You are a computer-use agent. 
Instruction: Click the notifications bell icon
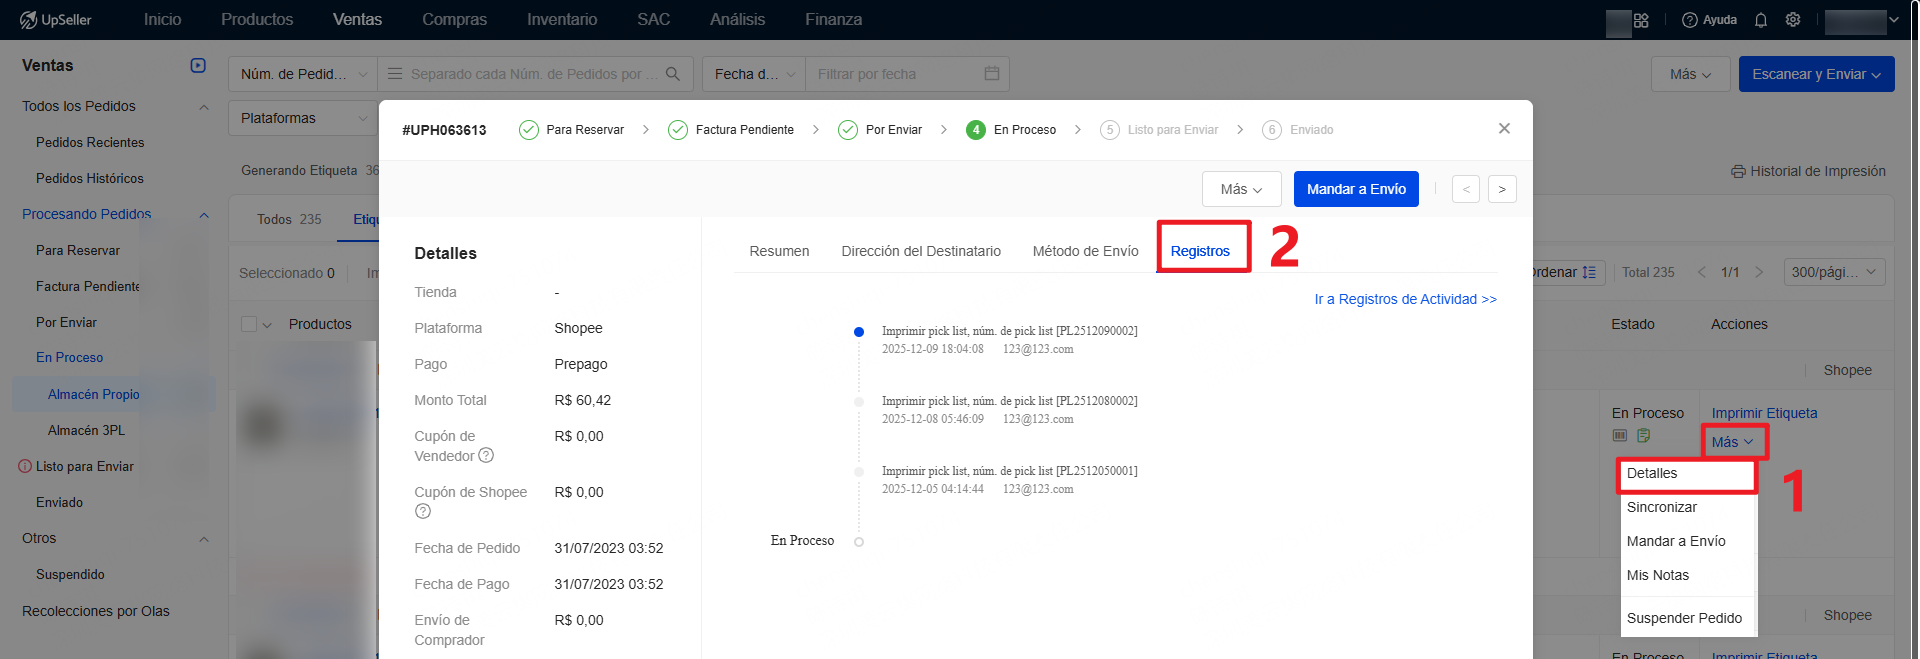[x=1761, y=20]
